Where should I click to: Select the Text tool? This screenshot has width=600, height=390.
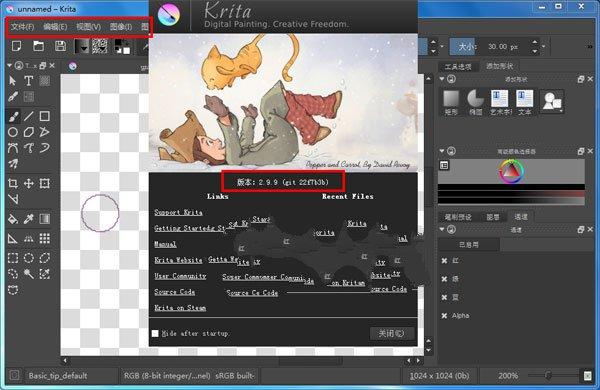pos(29,81)
